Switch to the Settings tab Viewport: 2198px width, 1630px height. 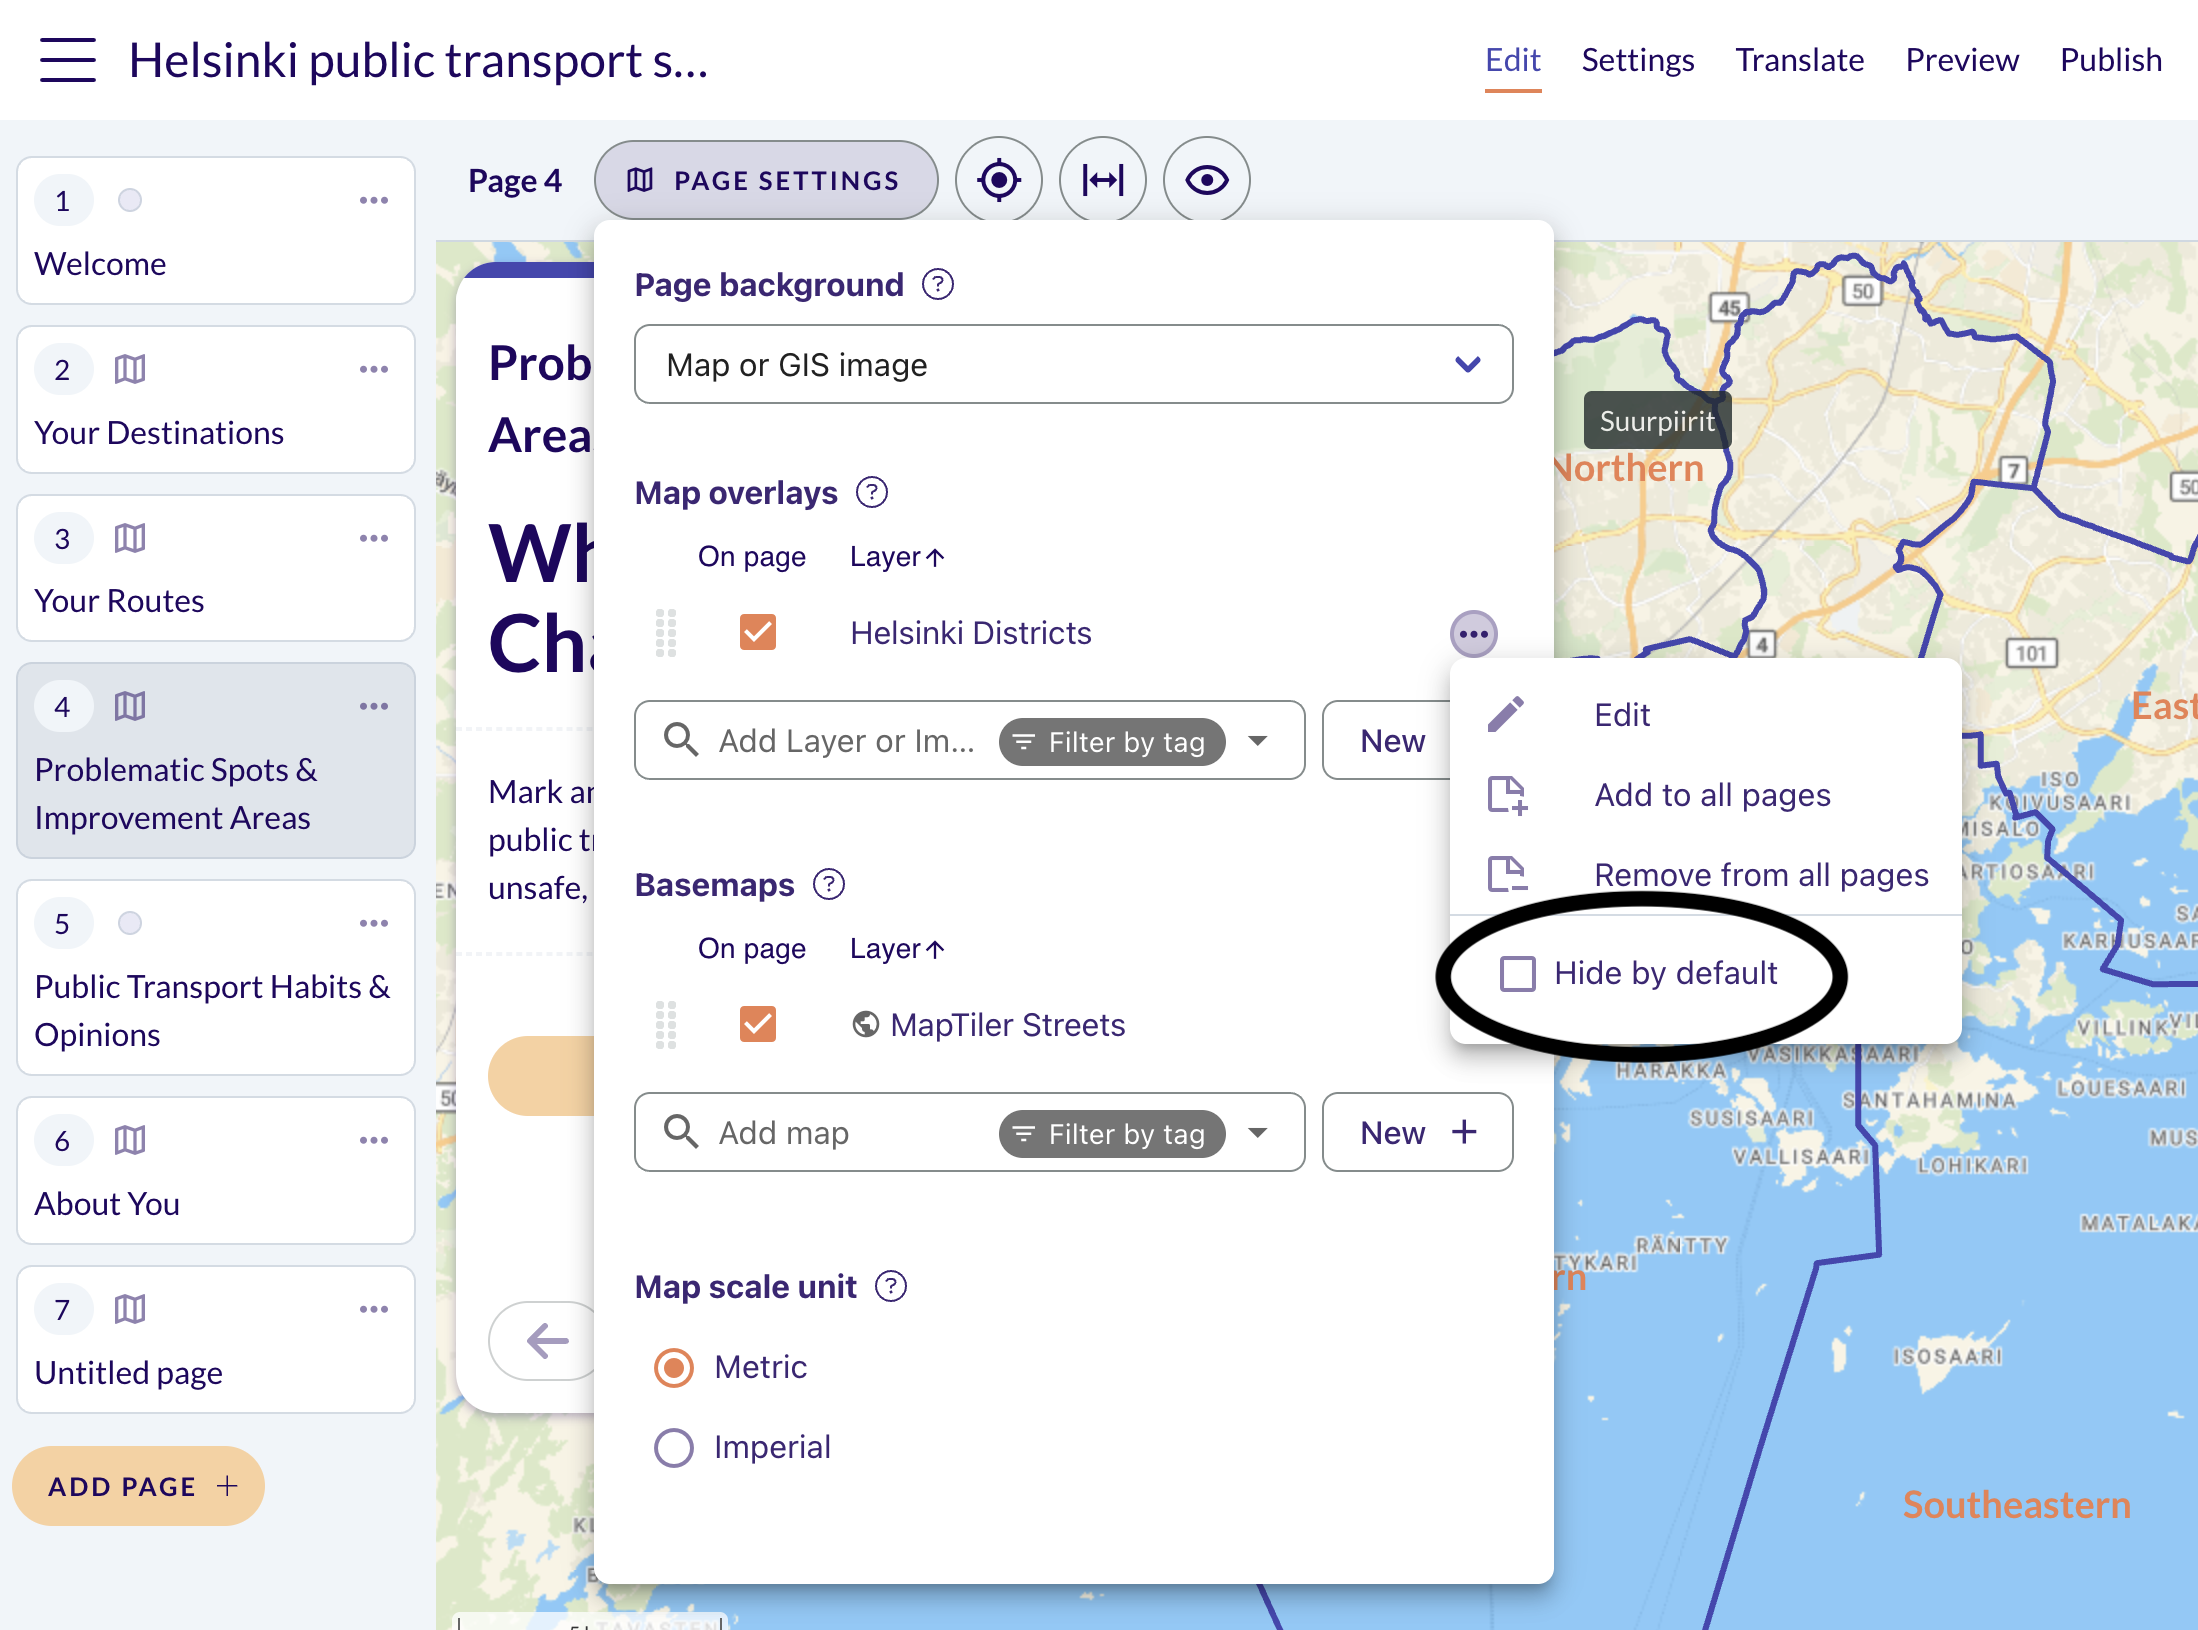click(x=1638, y=60)
